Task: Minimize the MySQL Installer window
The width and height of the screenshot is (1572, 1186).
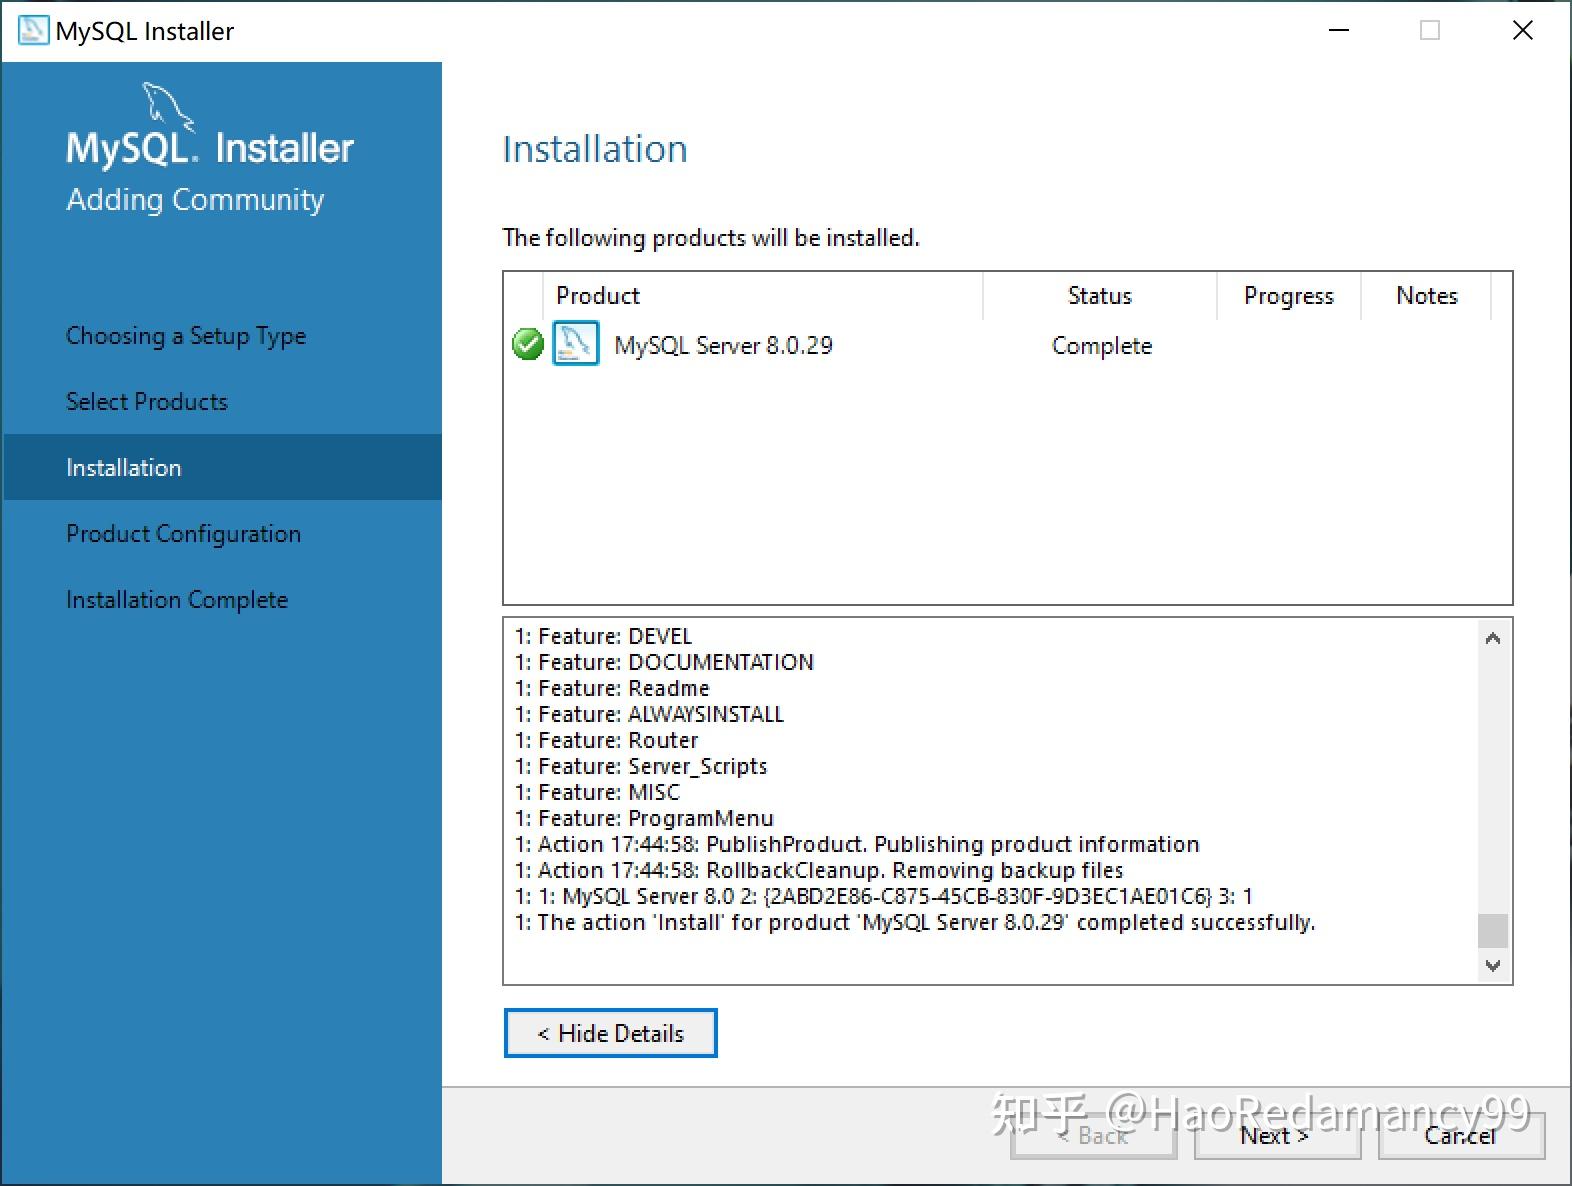Action: [1338, 30]
